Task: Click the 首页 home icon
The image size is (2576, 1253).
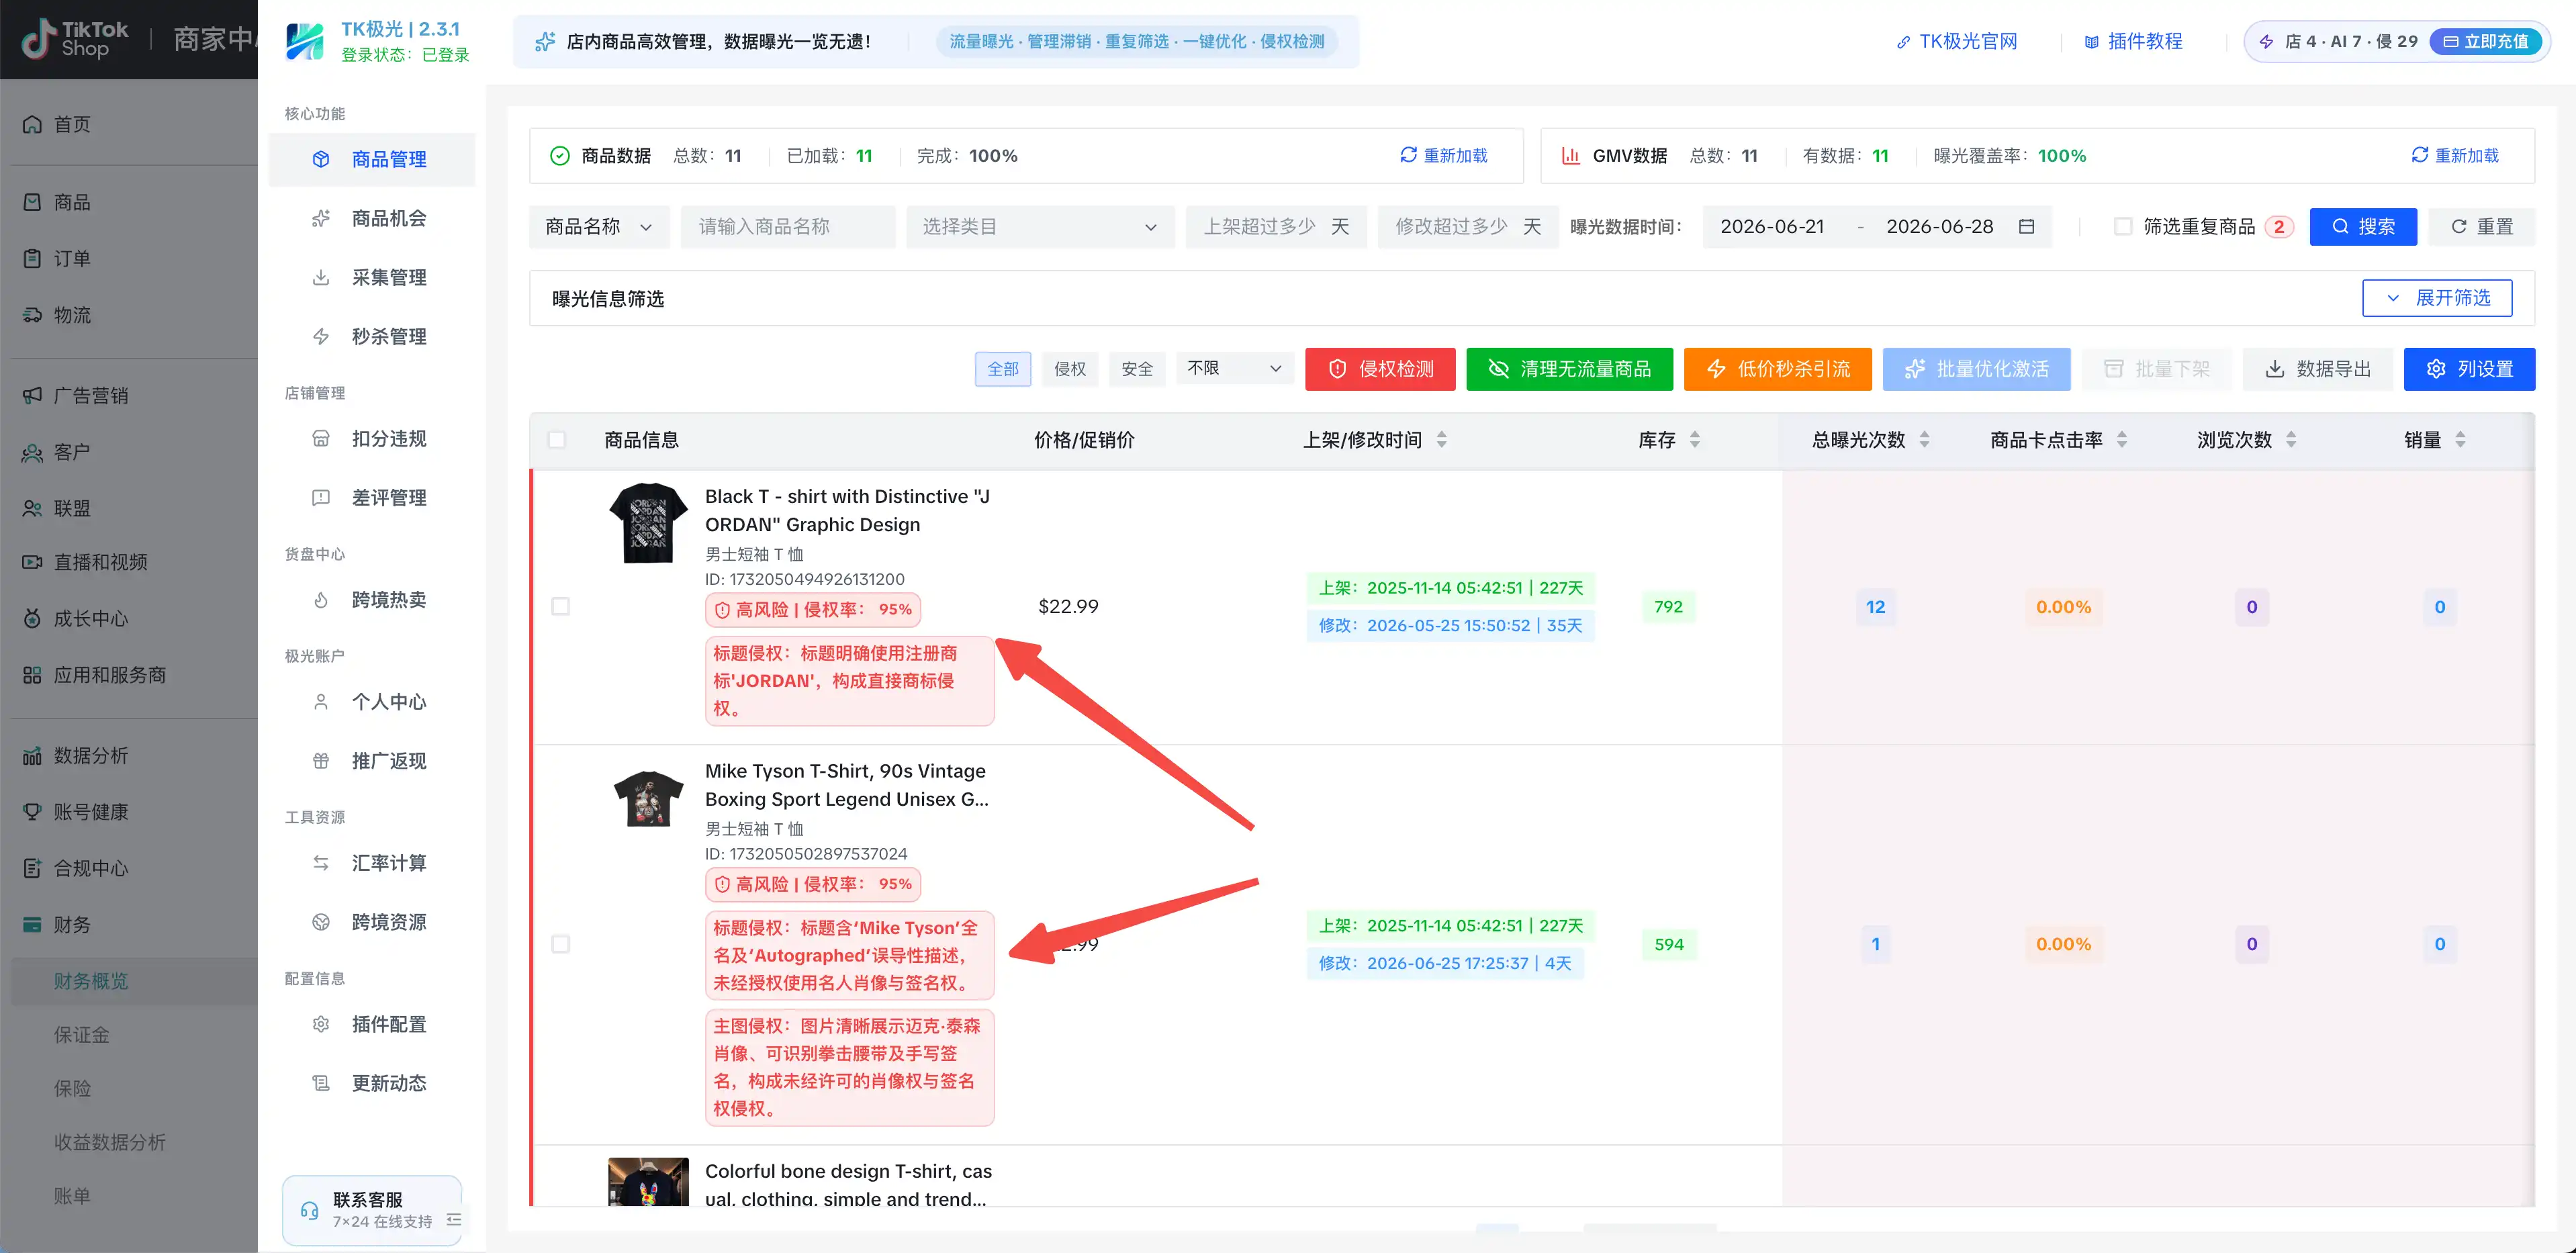Action: (x=32, y=124)
